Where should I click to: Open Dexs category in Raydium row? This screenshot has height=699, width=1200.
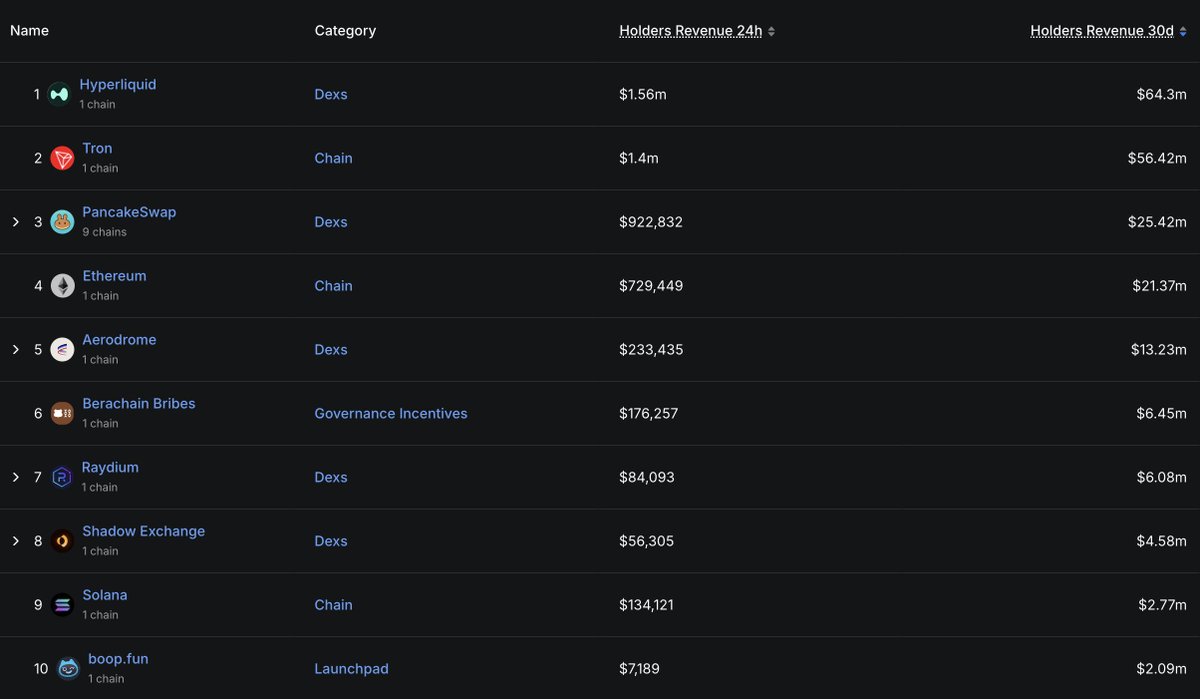pos(331,477)
